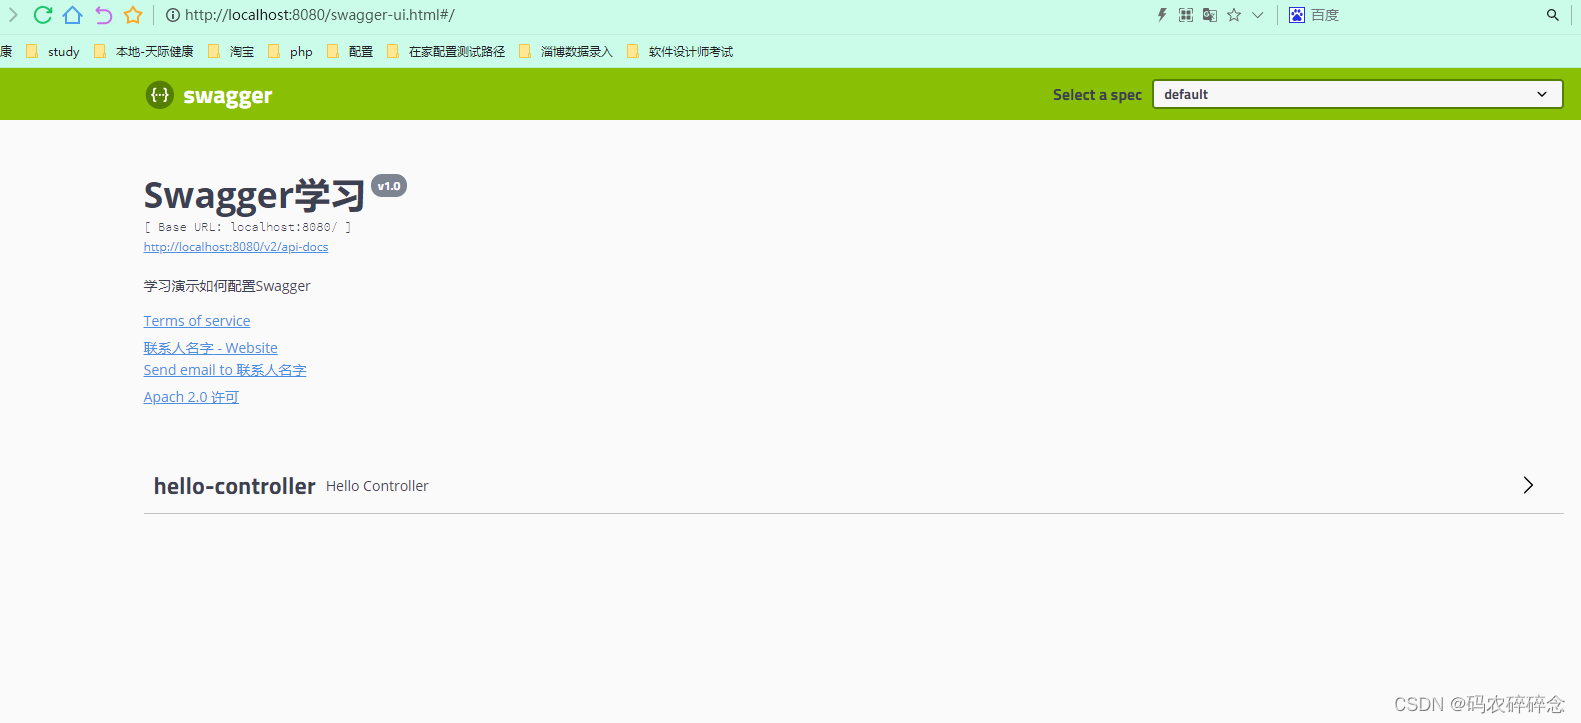1581x723 pixels.
Task: Click the swagger logo icon
Action: point(159,95)
